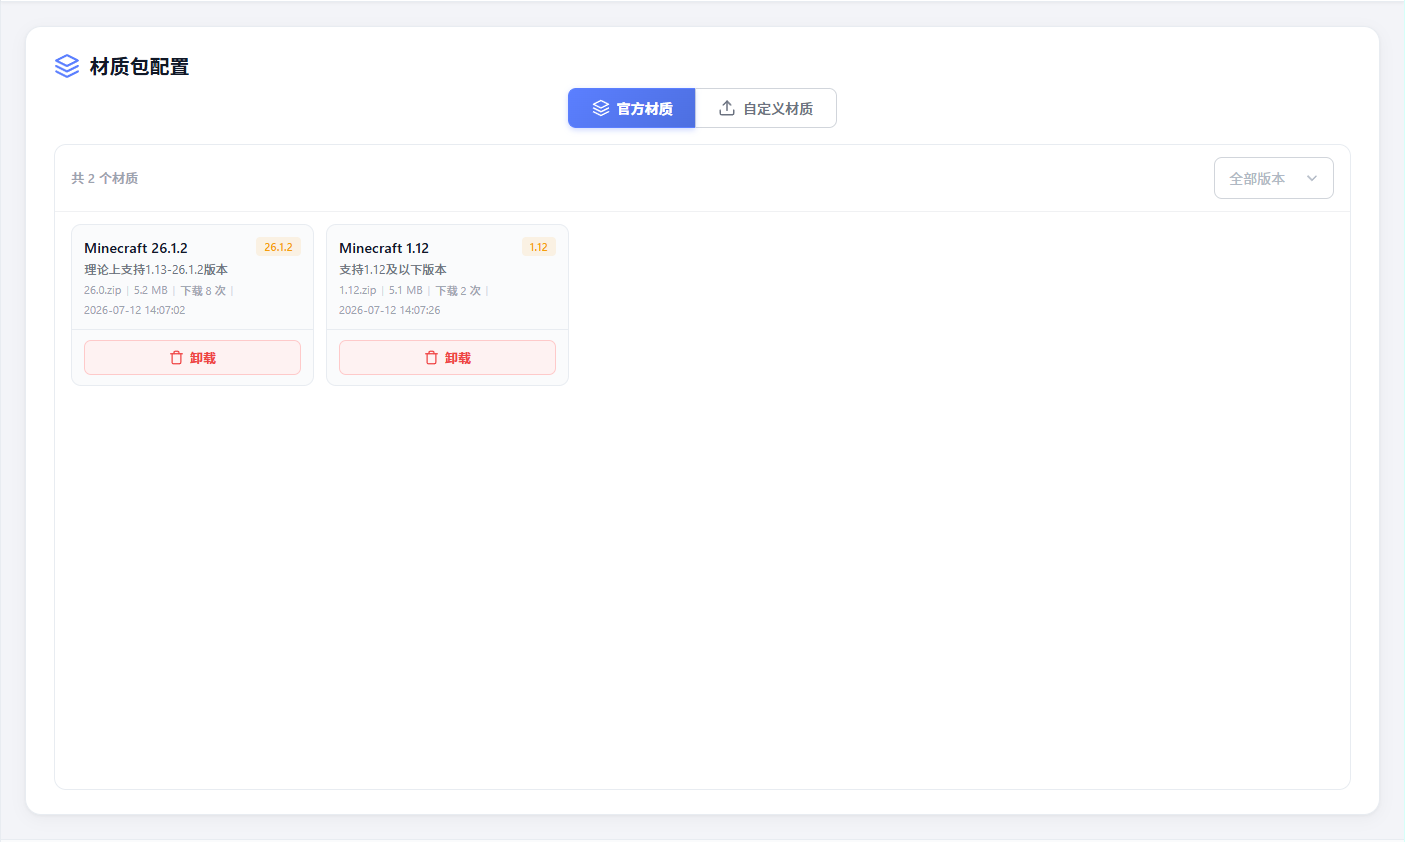Click the 理论上支持1.13-26.1.2版本 description text
Image resolution: width=1405 pixels, height=842 pixels.
156,270
